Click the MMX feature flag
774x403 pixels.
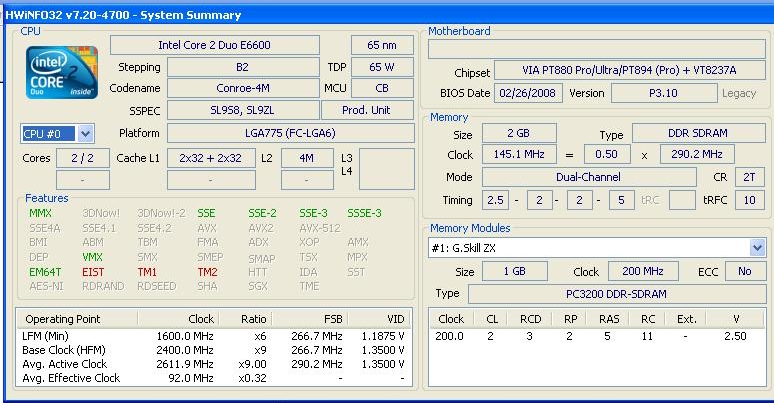click(40, 213)
